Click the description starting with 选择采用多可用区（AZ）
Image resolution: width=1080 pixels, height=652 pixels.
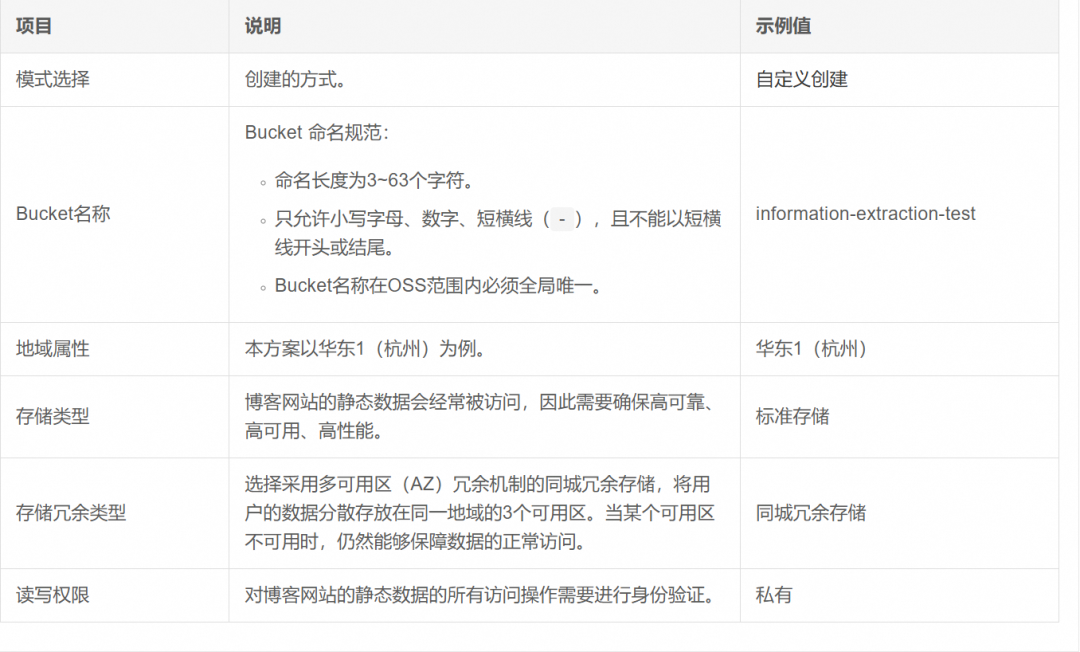(480, 513)
